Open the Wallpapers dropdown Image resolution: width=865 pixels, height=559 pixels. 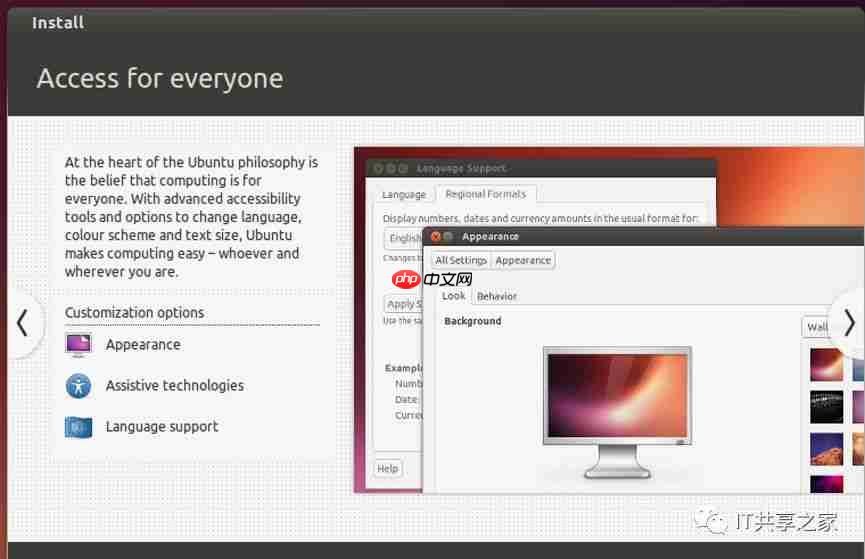coord(815,327)
